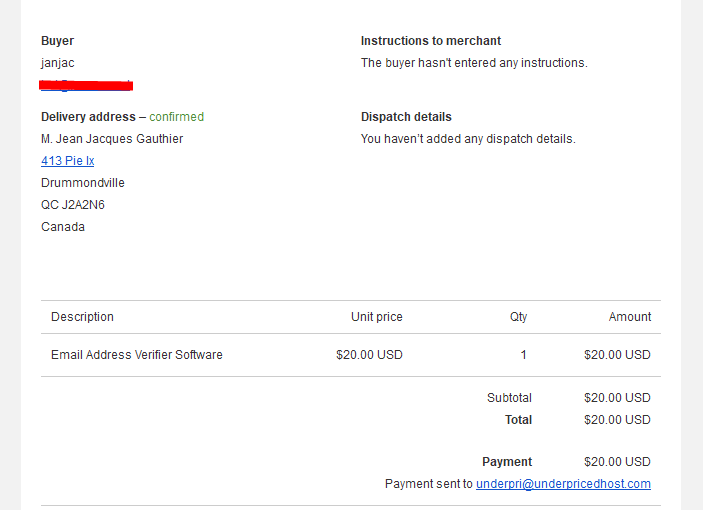703x510 pixels.
Task: Click the postal code QC J2A2N6
Action: coord(73,205)
